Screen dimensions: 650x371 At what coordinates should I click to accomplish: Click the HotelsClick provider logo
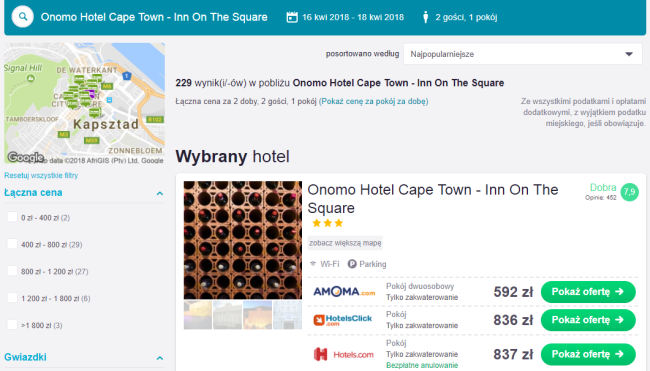point(343,320)
